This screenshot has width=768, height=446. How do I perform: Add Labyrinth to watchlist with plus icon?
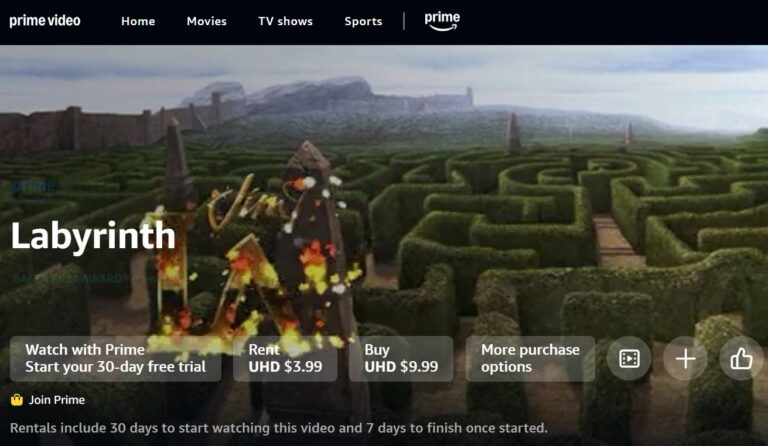pyautogui.click(x=685, y=358)
